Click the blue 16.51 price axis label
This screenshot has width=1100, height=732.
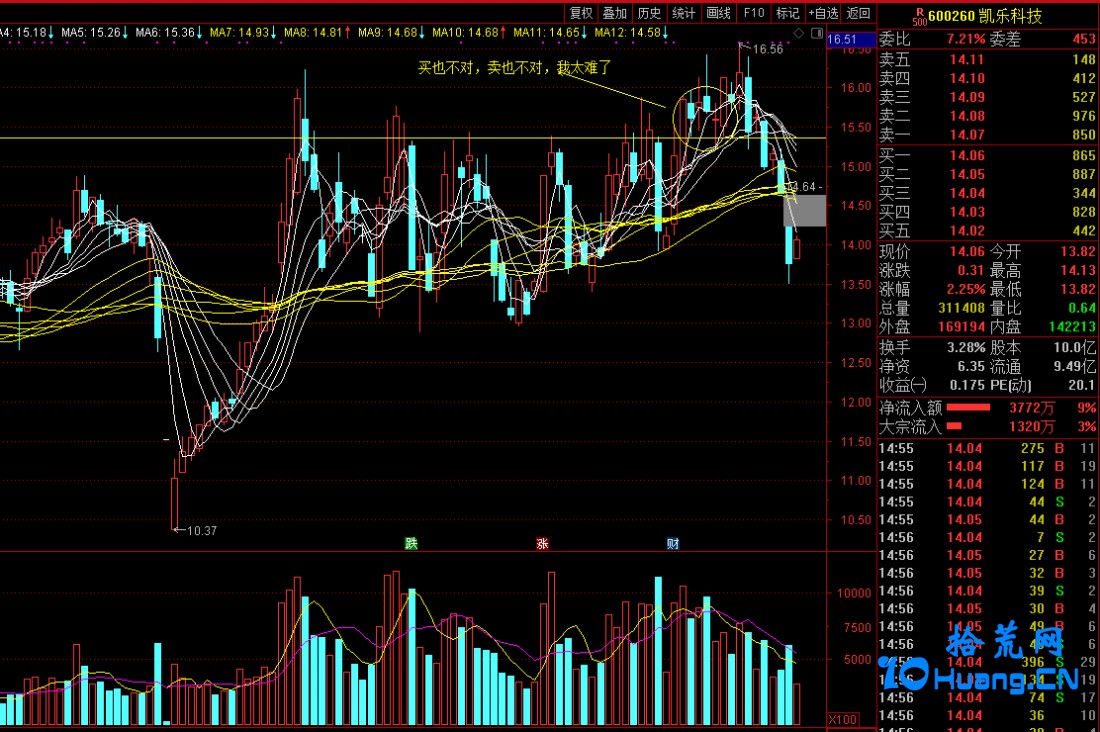pos(851,39)
